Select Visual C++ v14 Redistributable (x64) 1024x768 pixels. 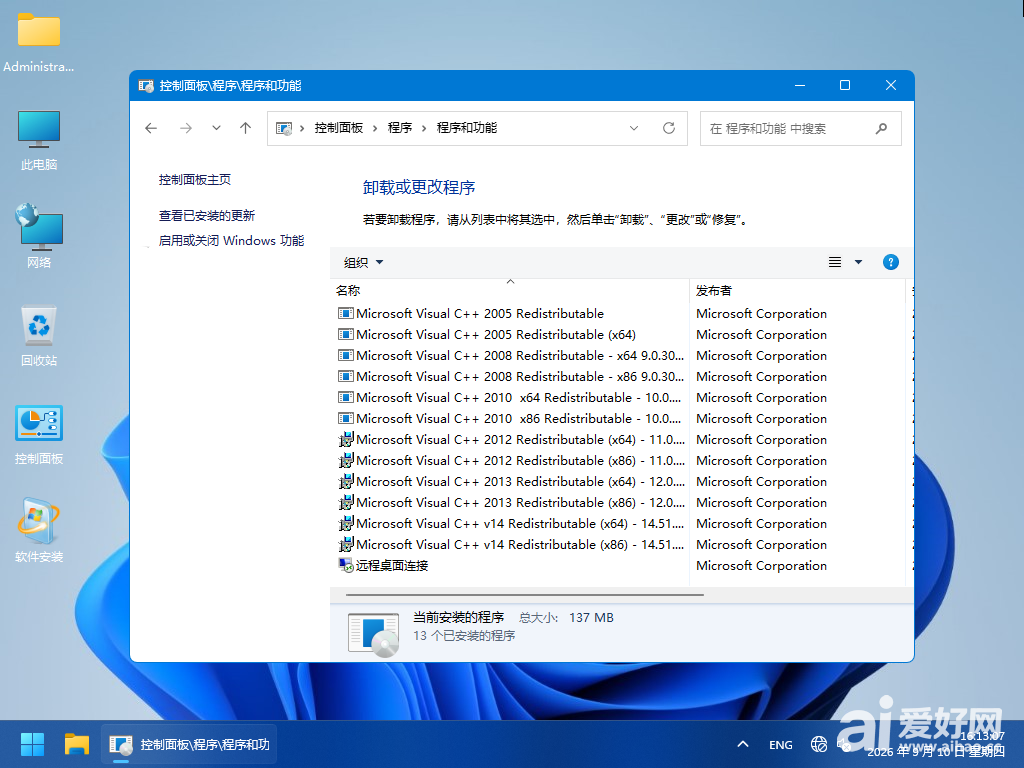(510, 523)
